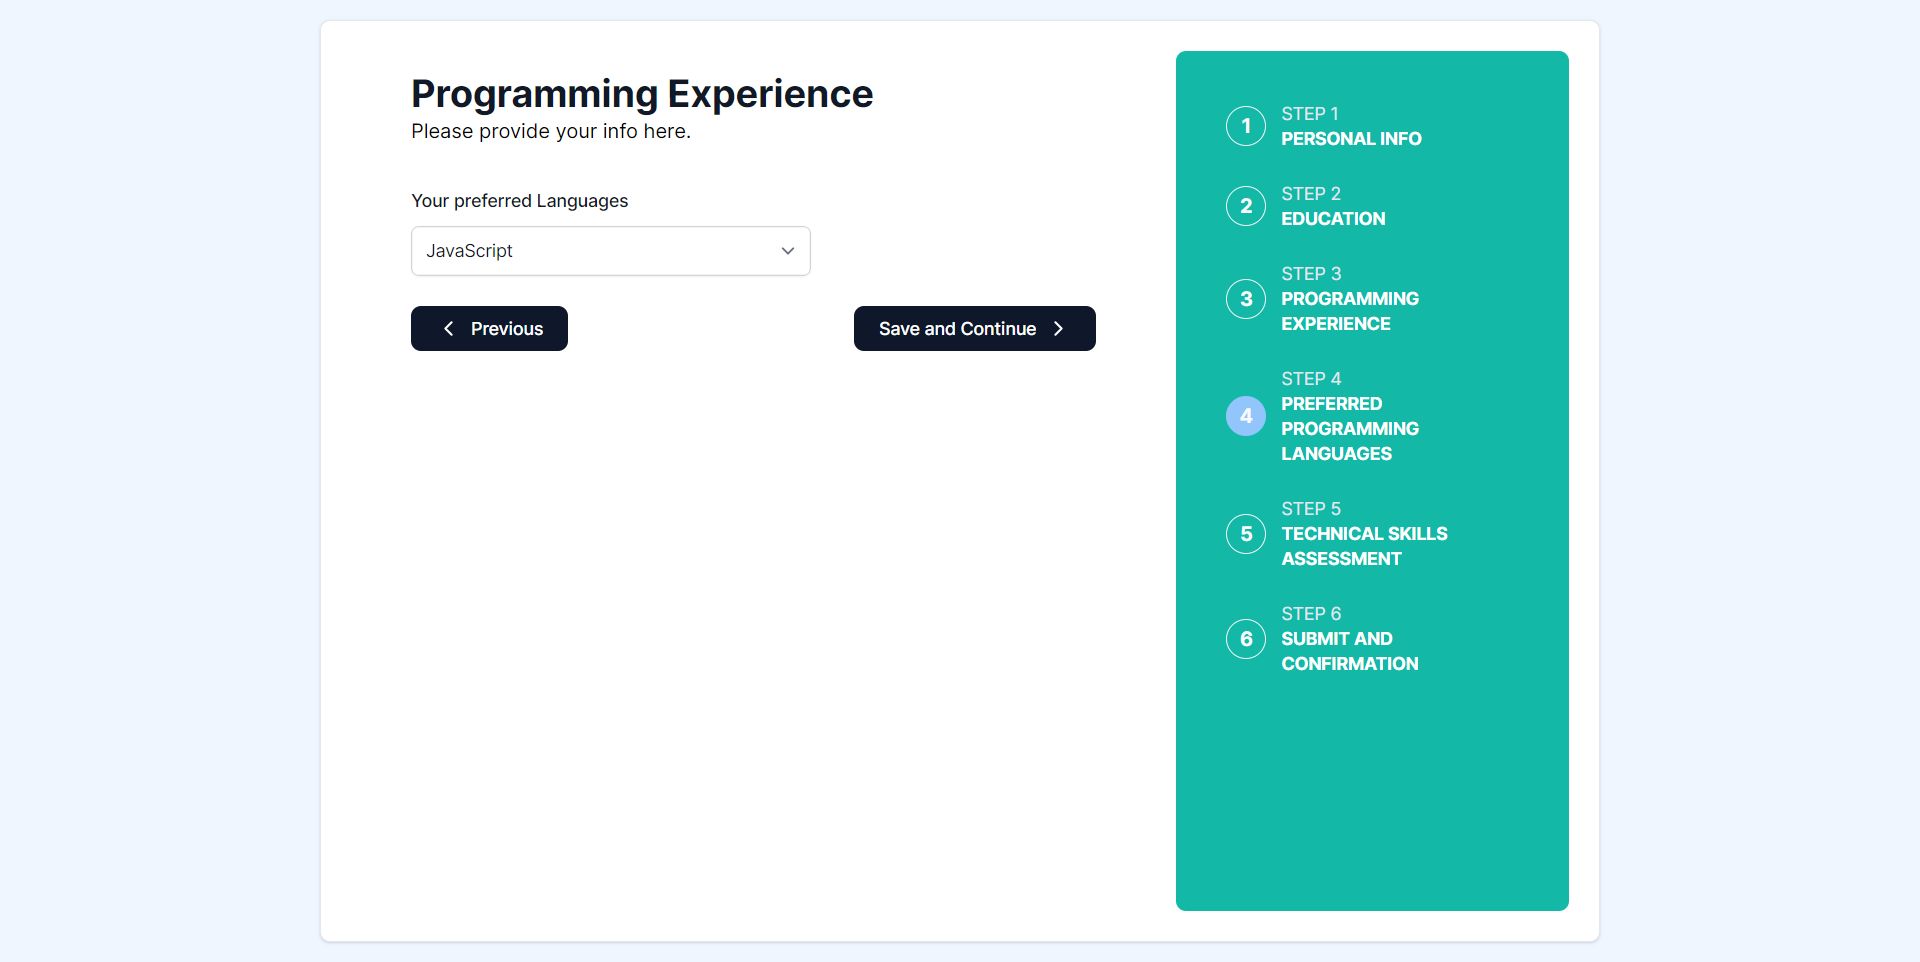Click the PERSONAL INFO step label

coord(1351,139)
